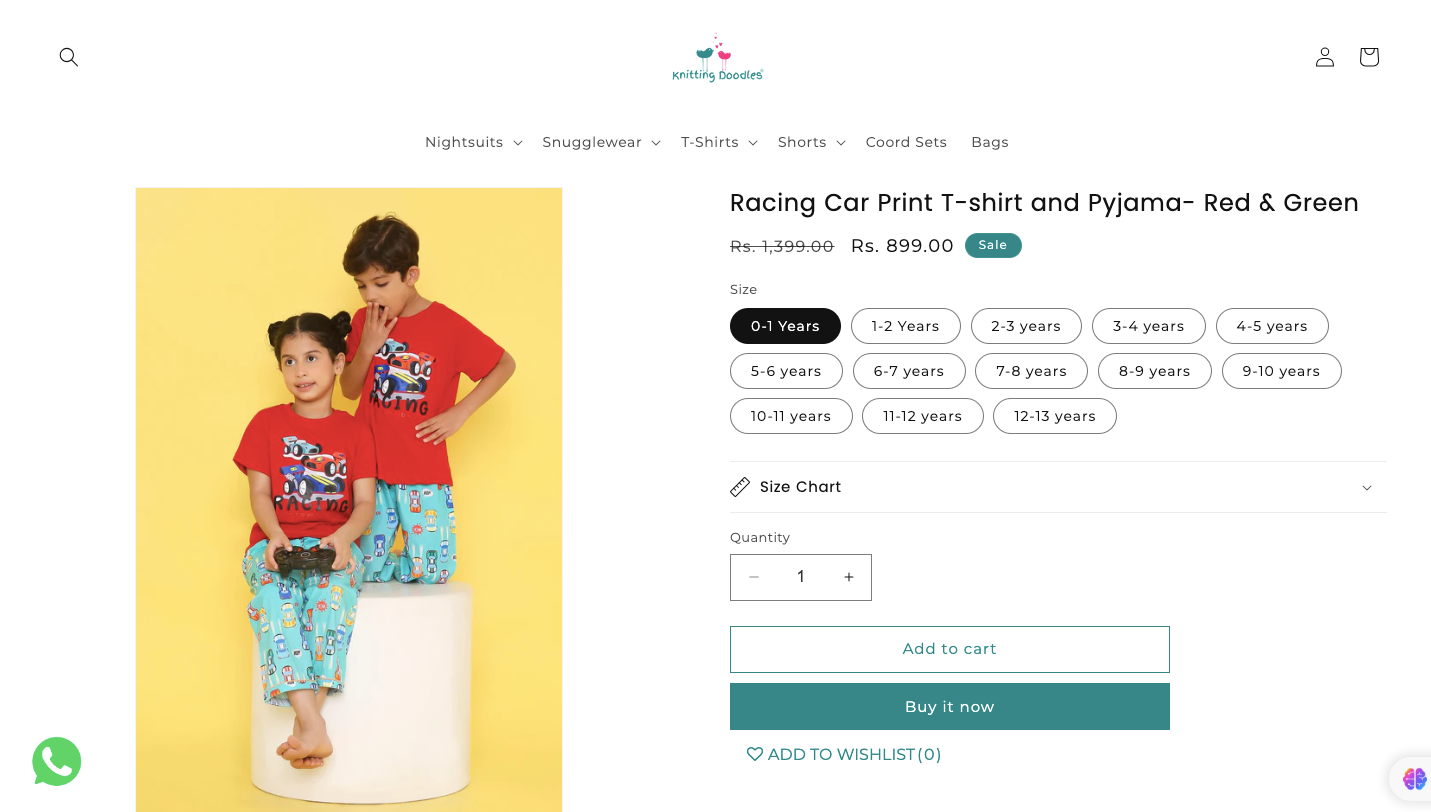1431x812 pixels.
Task: Open the Snugglewear dropdown
Action: tap(601, 142)
